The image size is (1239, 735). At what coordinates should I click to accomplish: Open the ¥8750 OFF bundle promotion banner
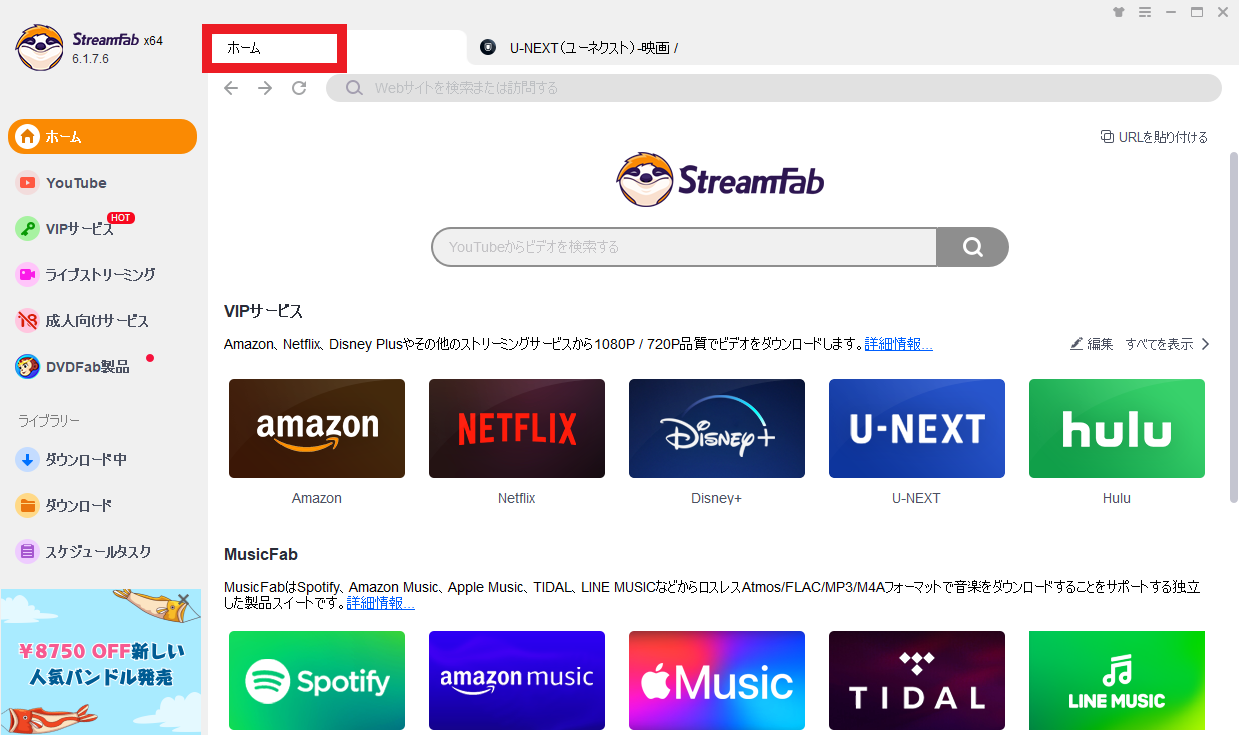pos(101,662)
